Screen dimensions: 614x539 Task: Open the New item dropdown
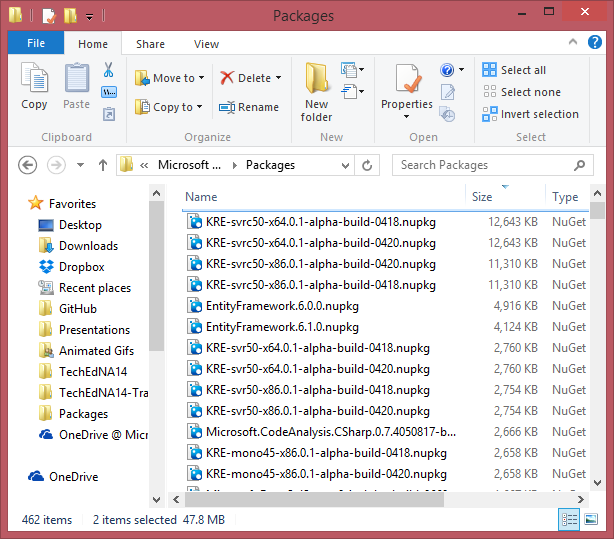(352, 70)
